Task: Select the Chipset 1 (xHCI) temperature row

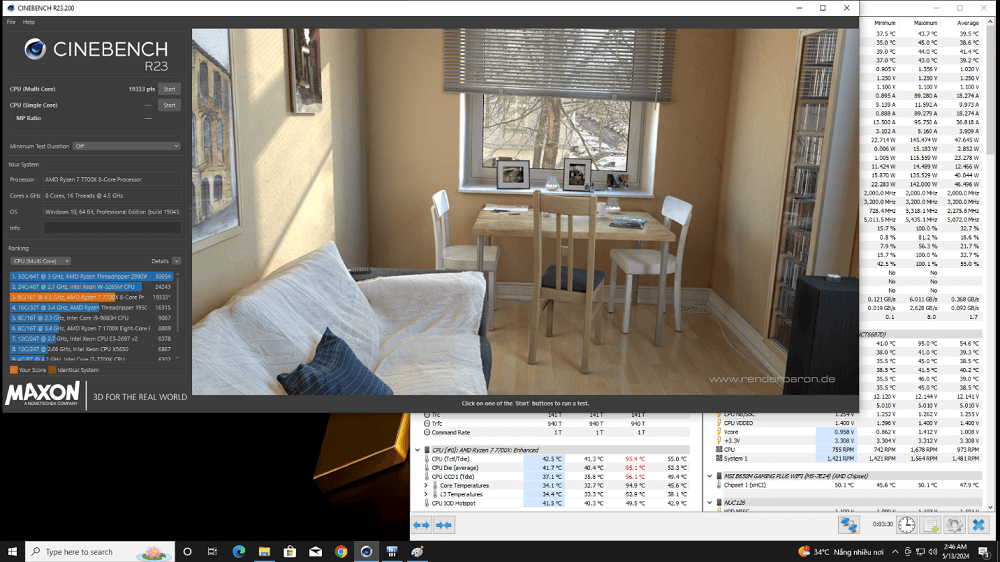Action: (848, 485)
